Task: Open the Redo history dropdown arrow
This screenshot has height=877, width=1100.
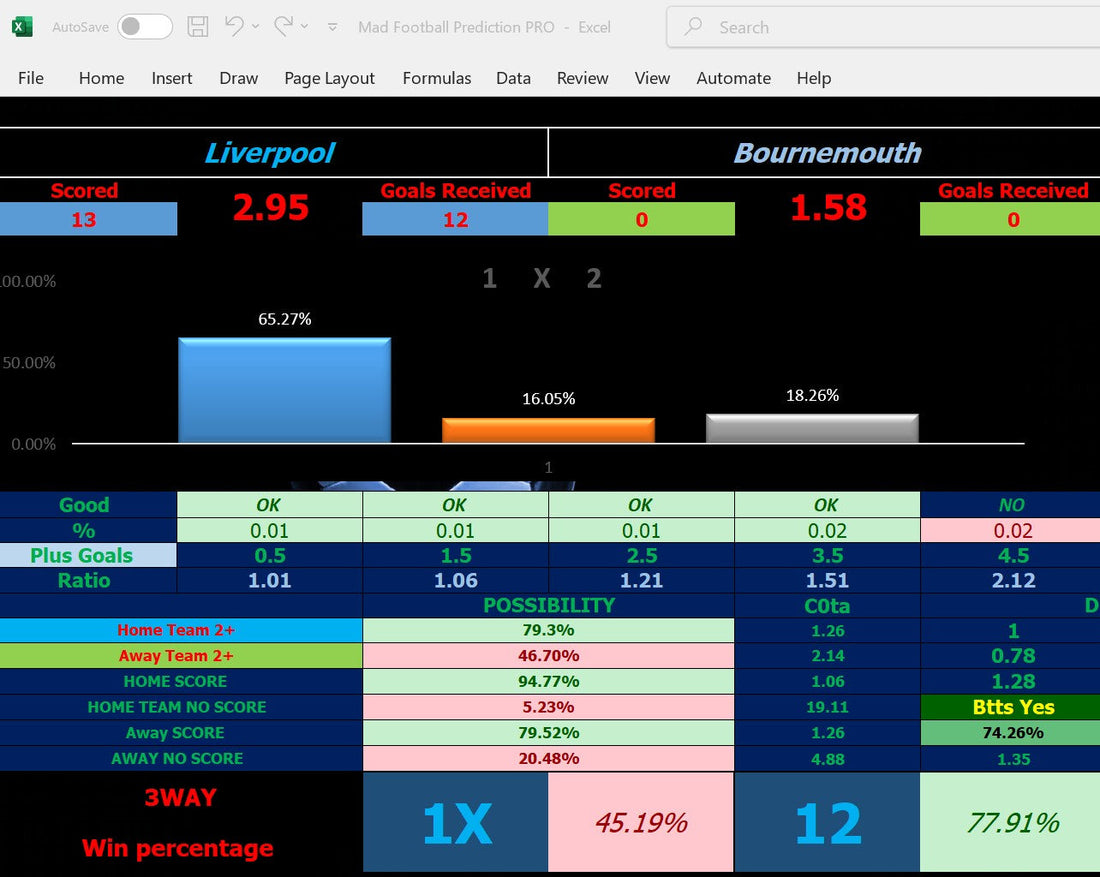Action: coord(305,27)
